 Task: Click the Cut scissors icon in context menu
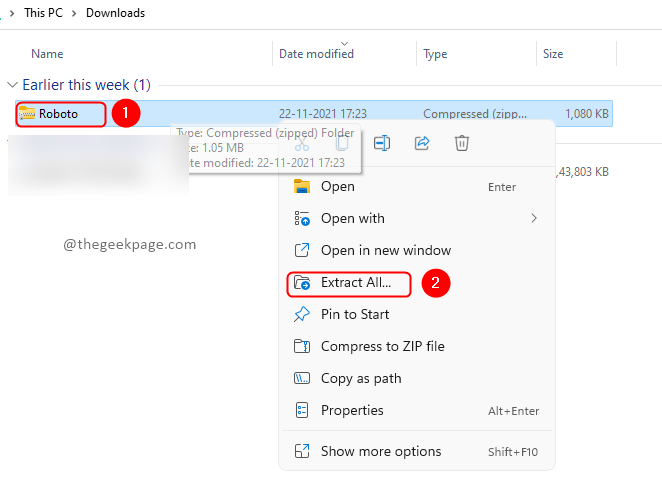[302, 143]
